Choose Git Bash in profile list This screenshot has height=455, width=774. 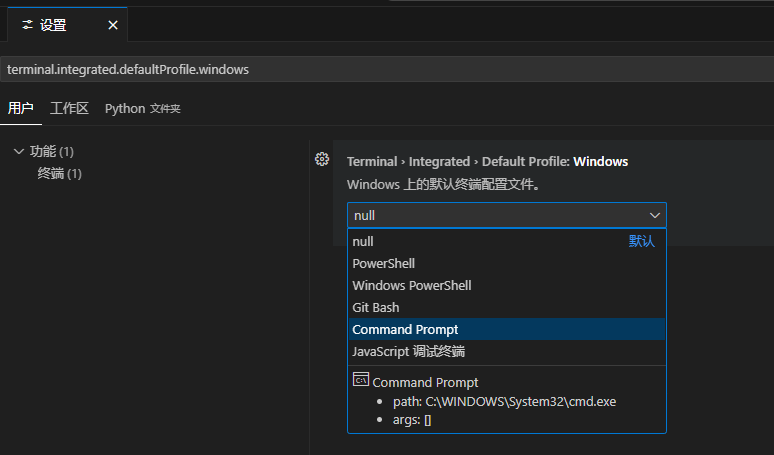[507, 307]
